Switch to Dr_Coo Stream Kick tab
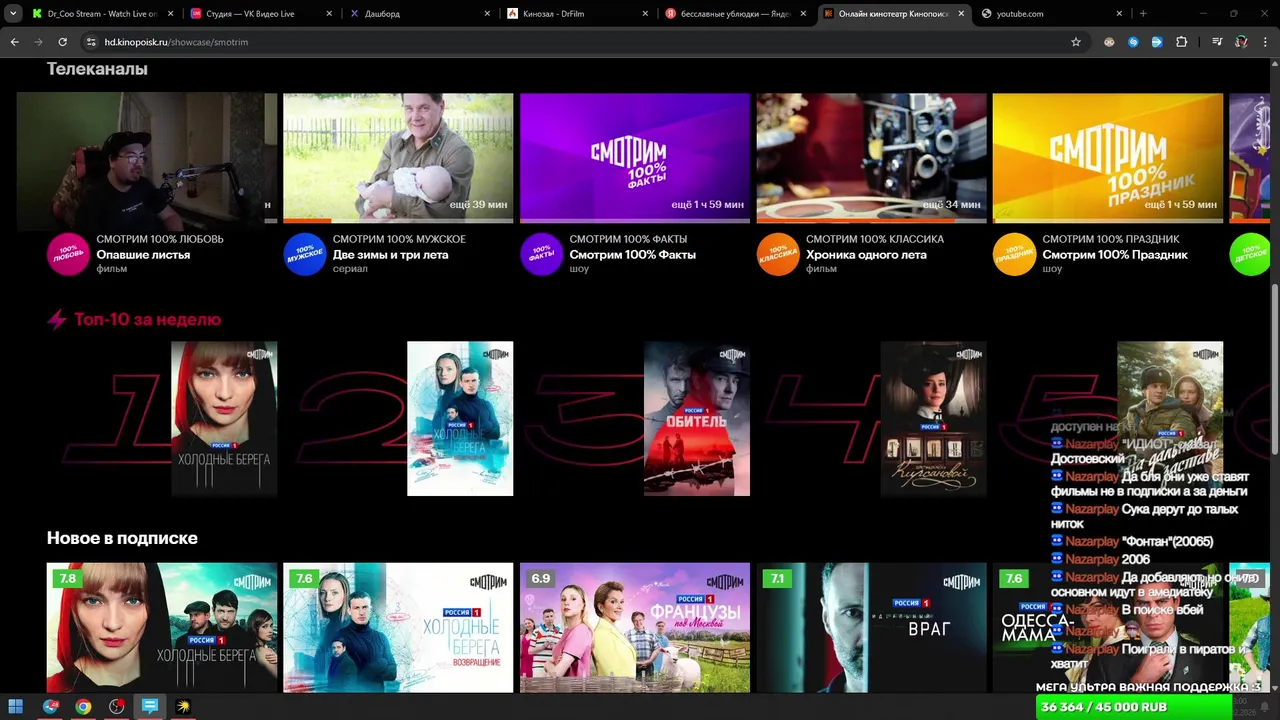 101,14
